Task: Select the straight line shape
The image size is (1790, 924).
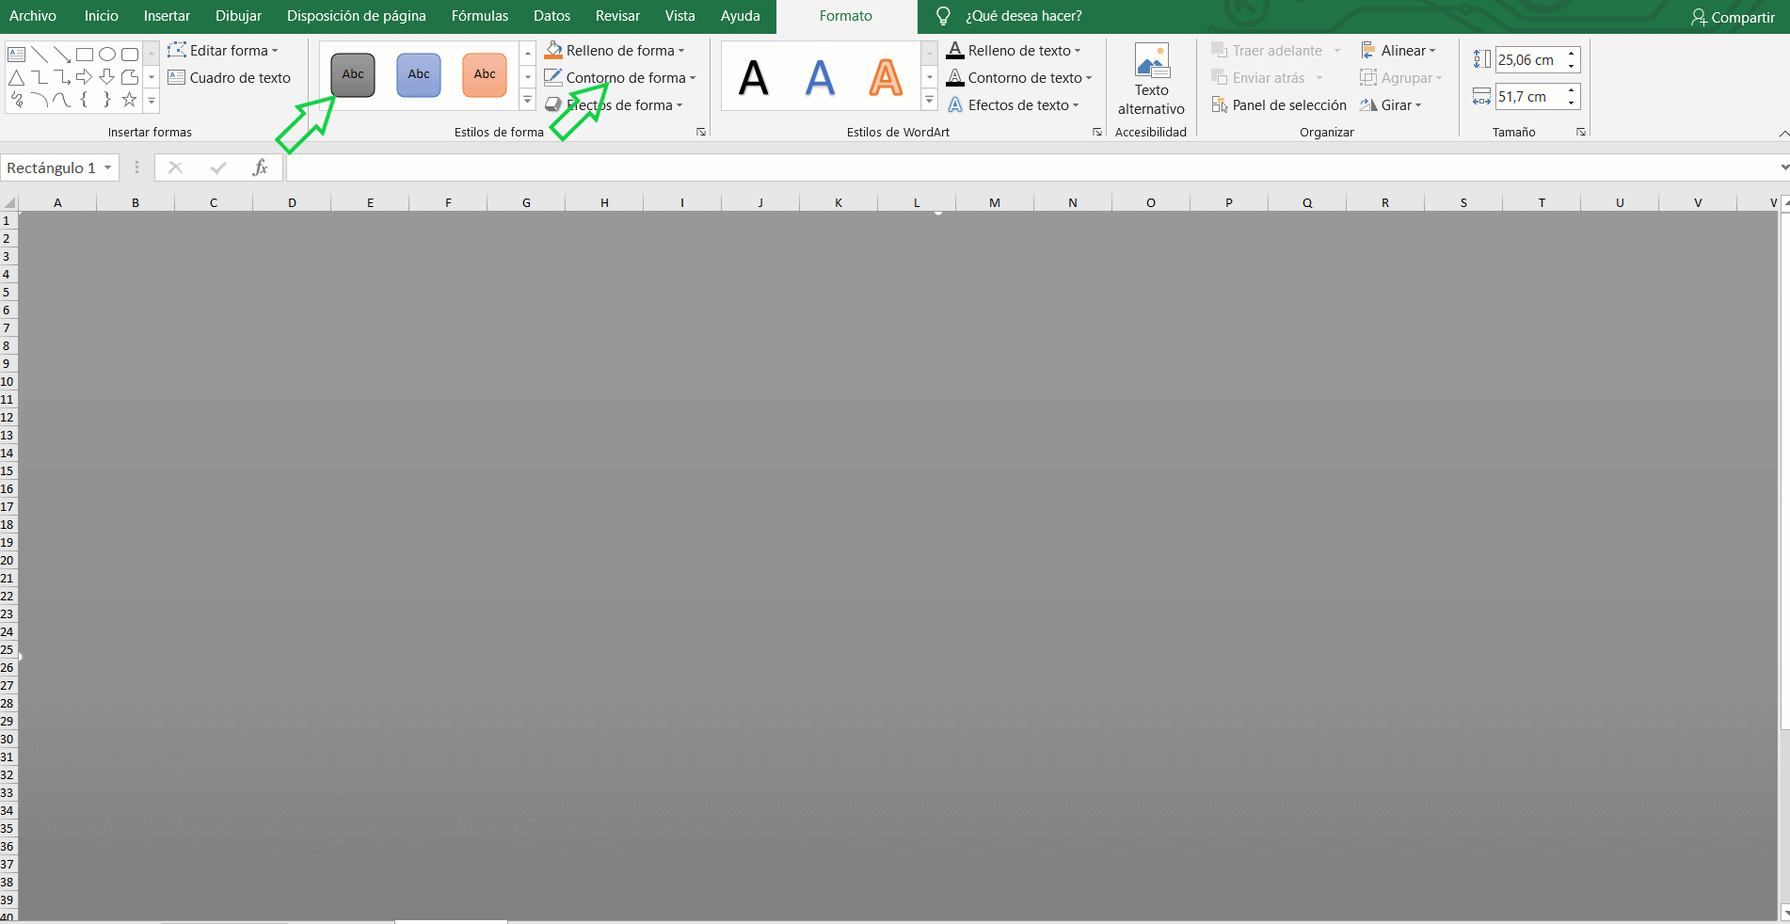Action: (39, 54)
